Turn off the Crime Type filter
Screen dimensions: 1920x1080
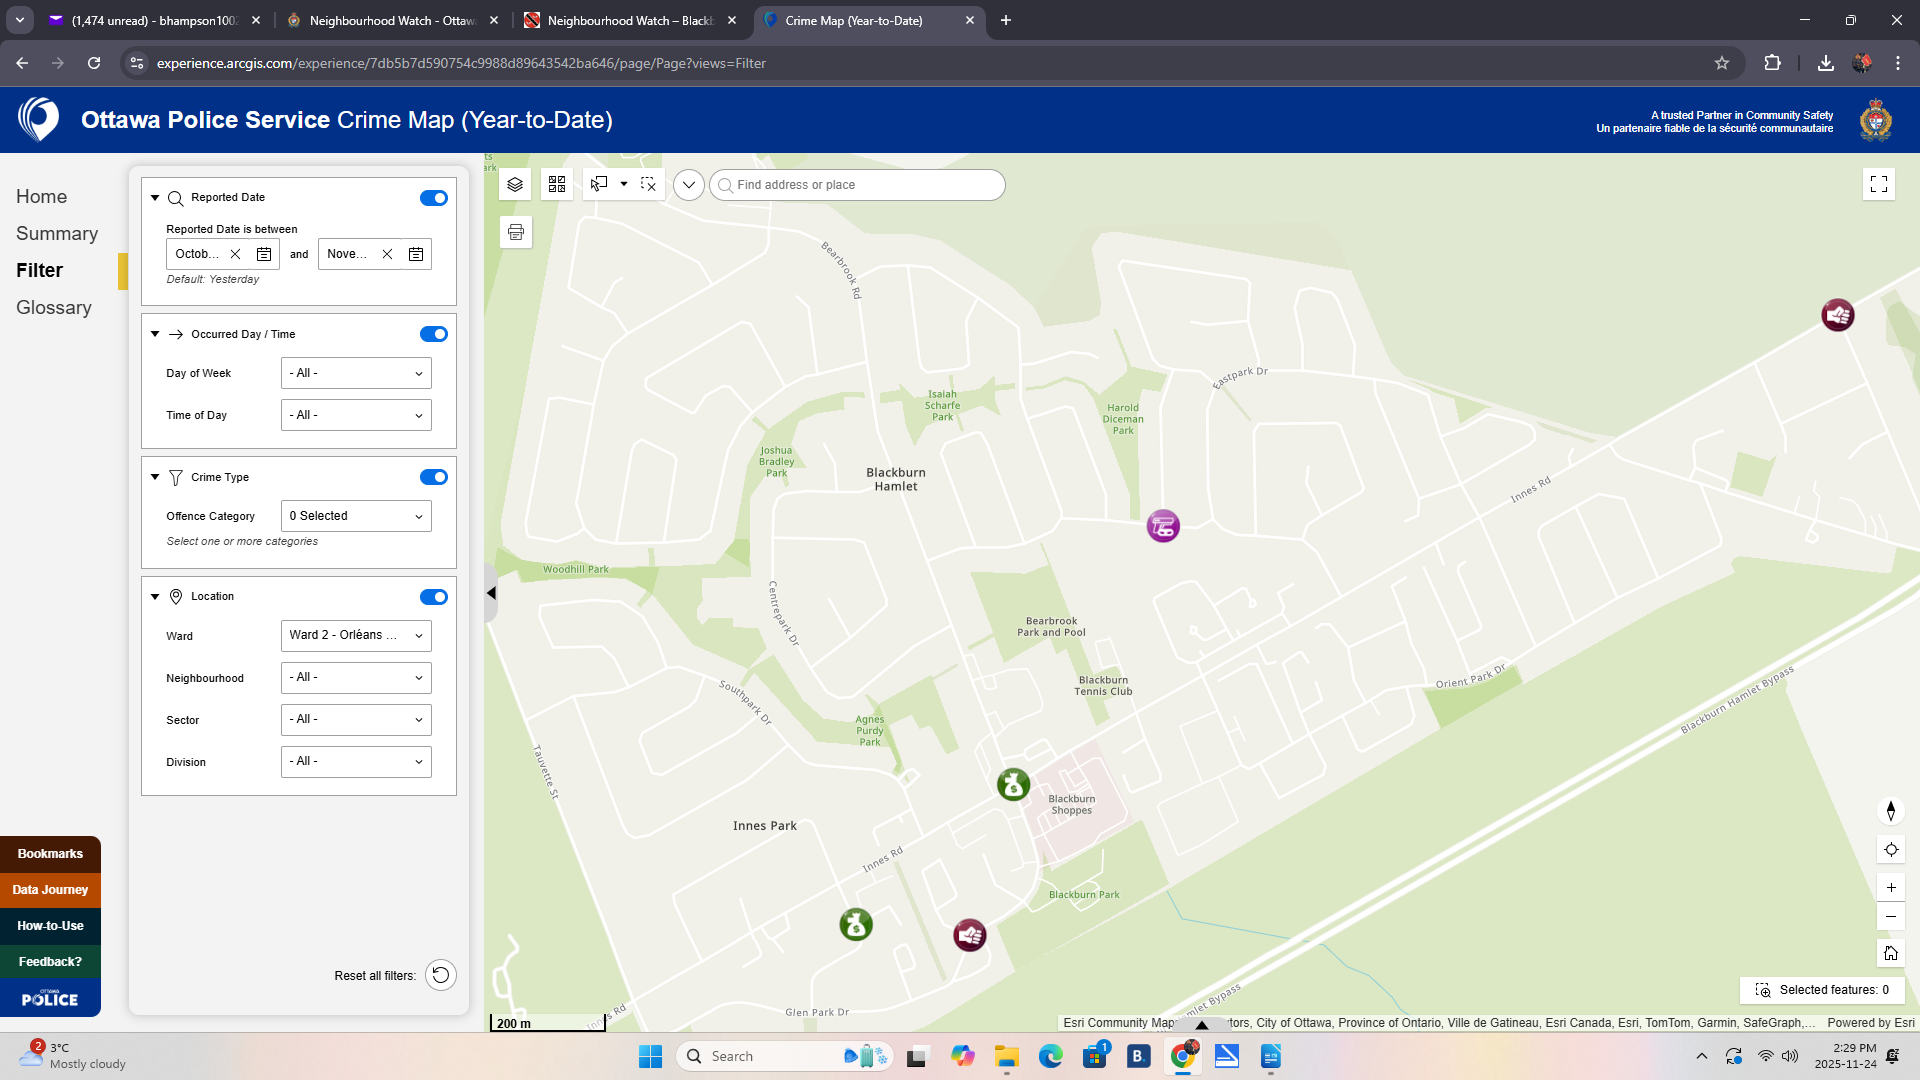[433, 477]
